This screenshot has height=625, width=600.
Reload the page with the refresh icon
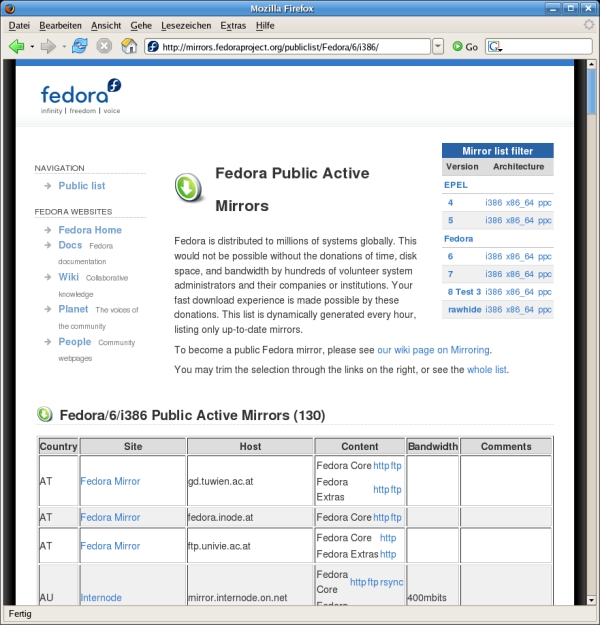tap(79, 46)
